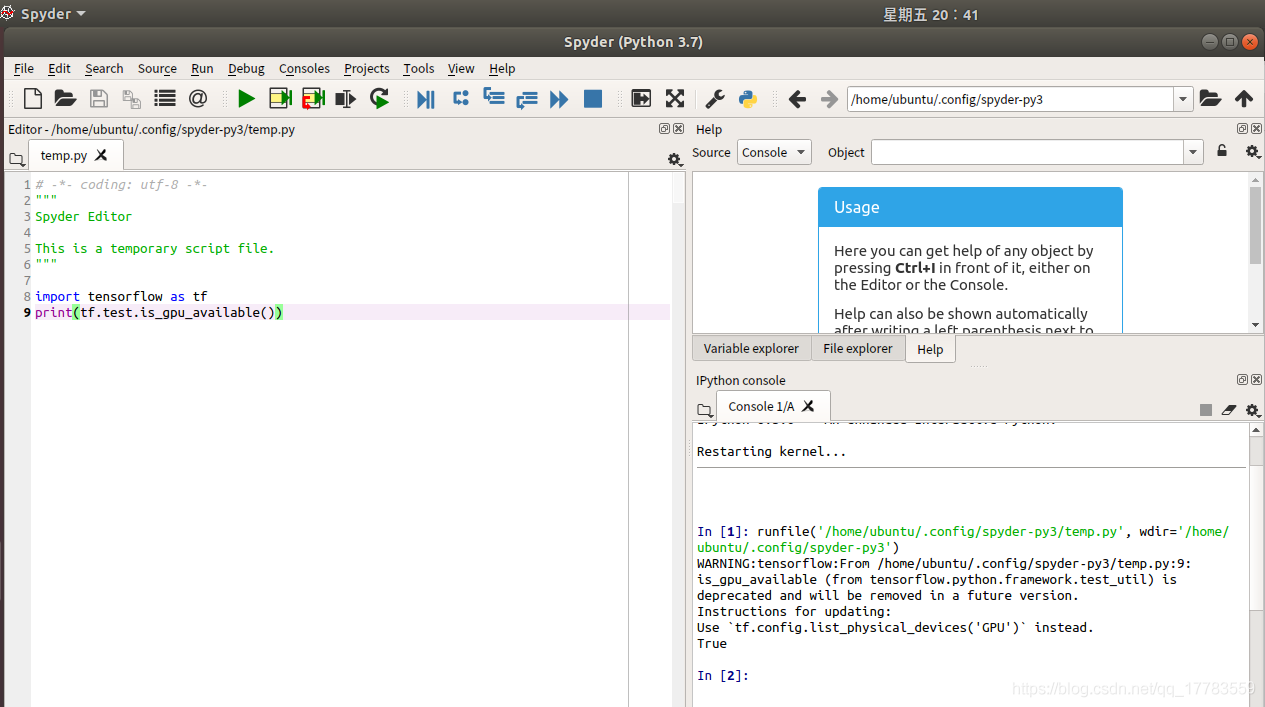Open the Preferences wrench icon

click(x=715, y=99)
